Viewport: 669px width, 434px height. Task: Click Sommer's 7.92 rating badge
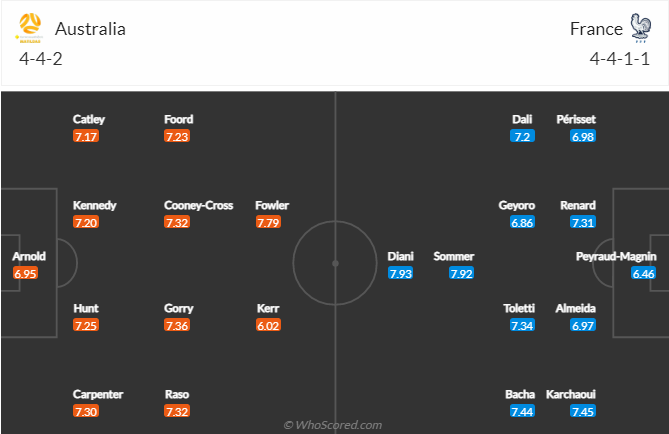pos(461,273)
